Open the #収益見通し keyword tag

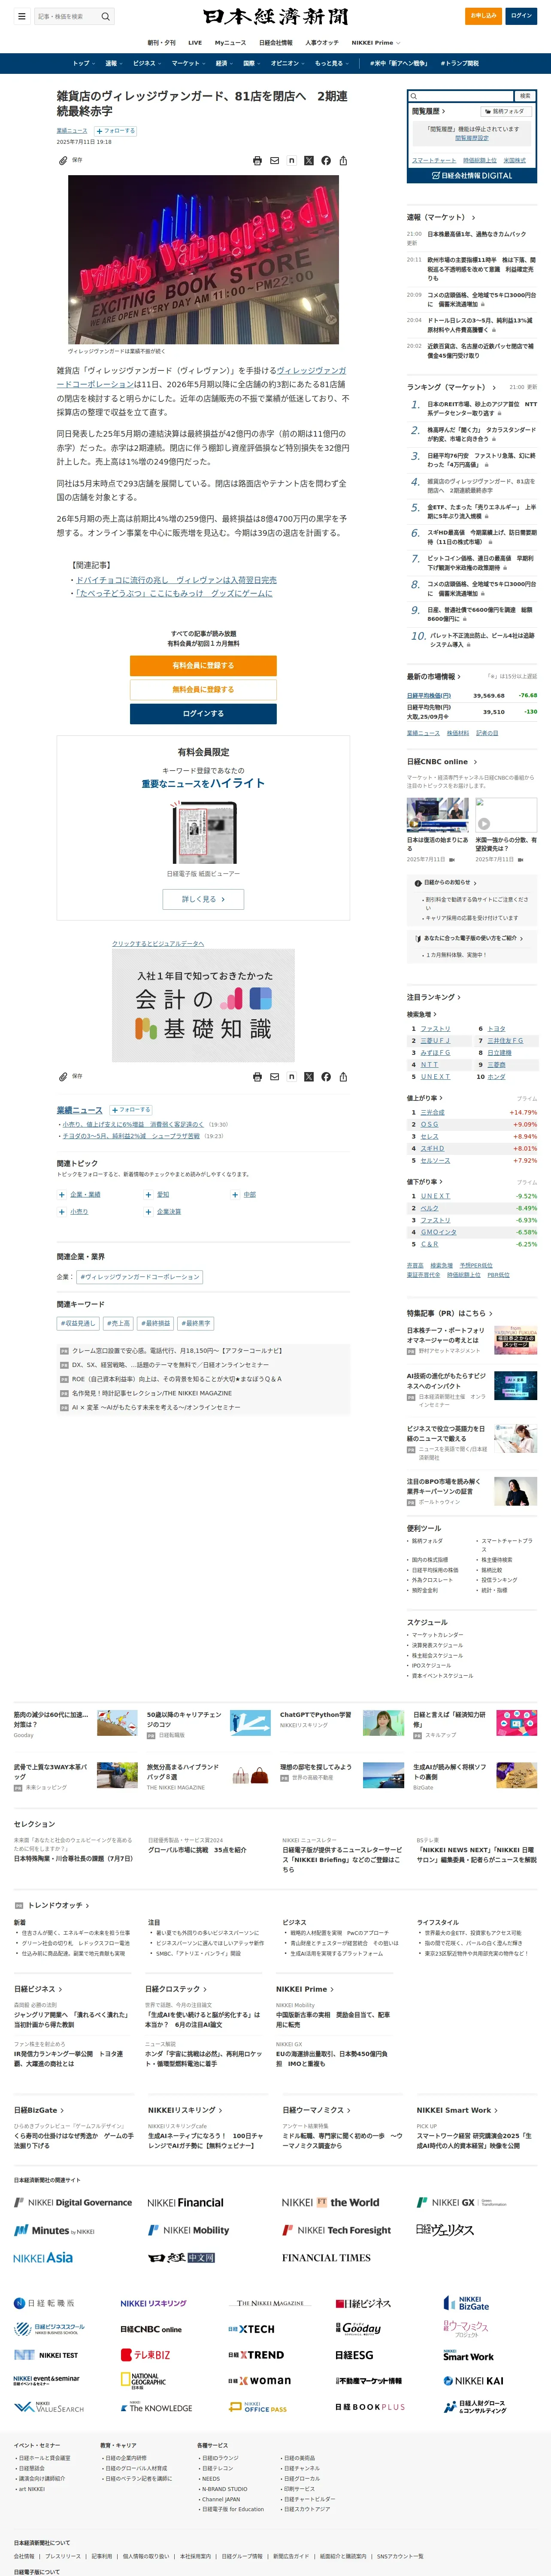coord(78,1323)
